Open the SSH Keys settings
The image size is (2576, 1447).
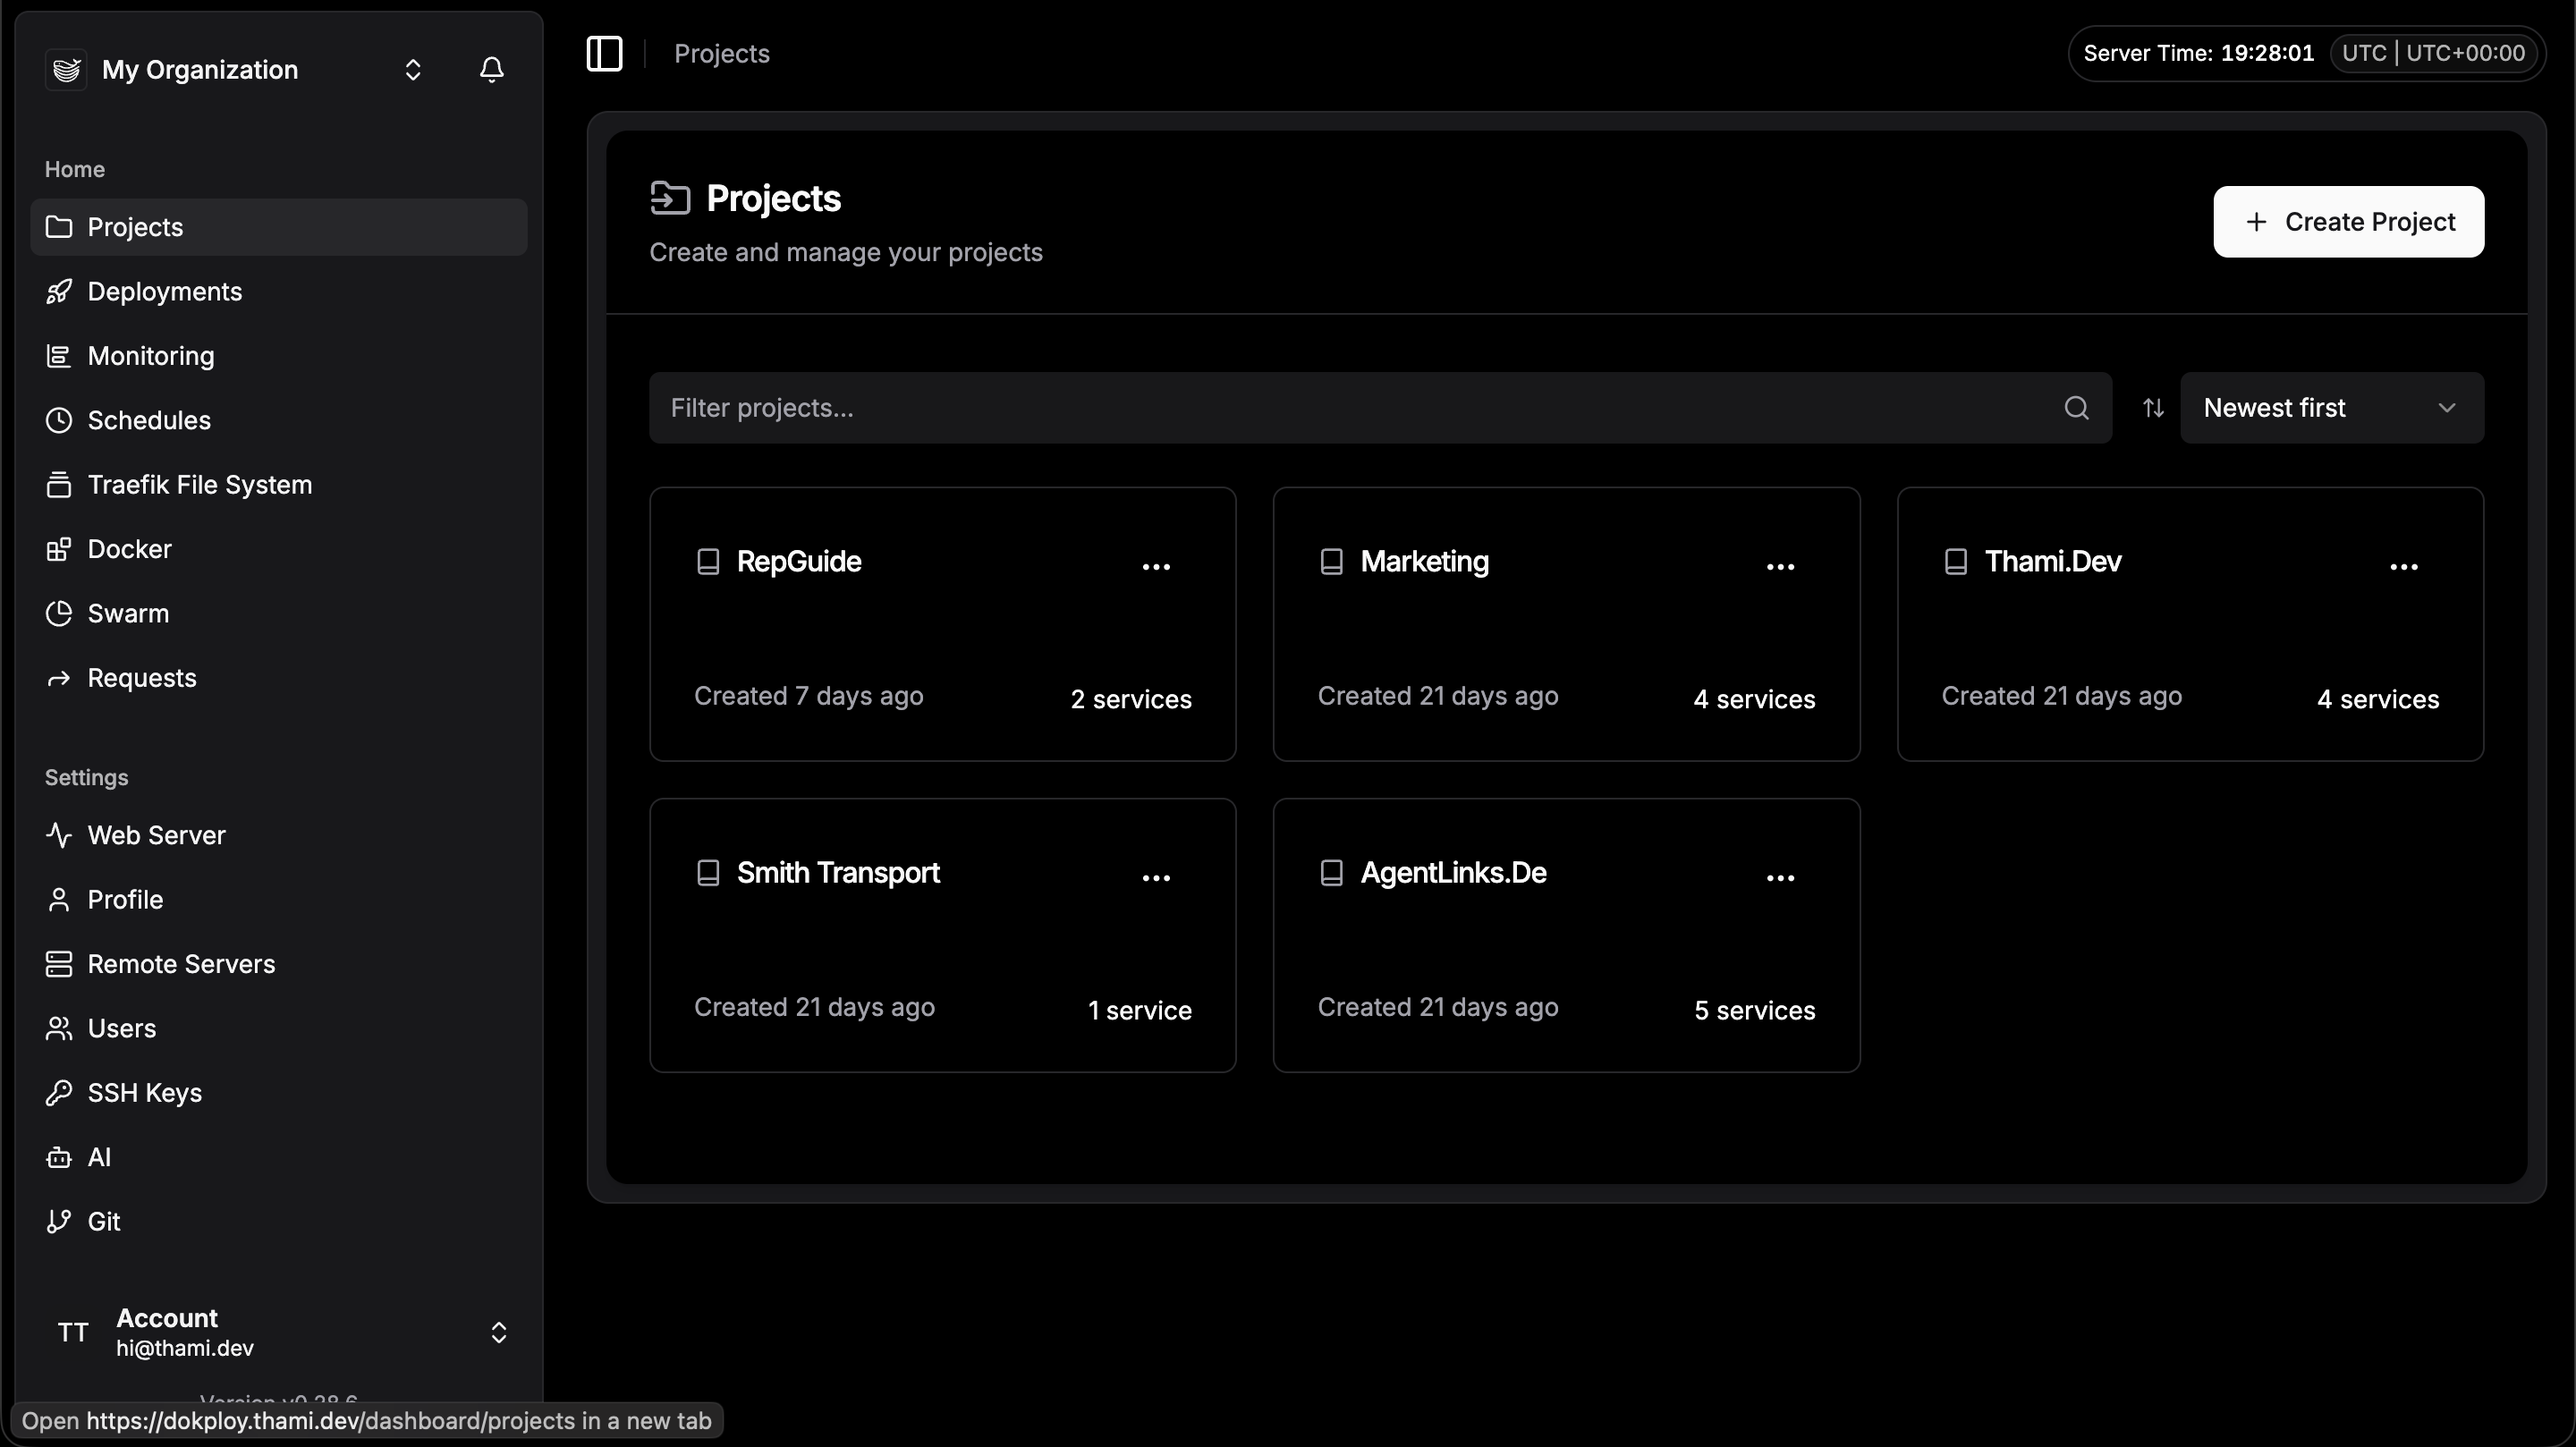[145, 1093]
